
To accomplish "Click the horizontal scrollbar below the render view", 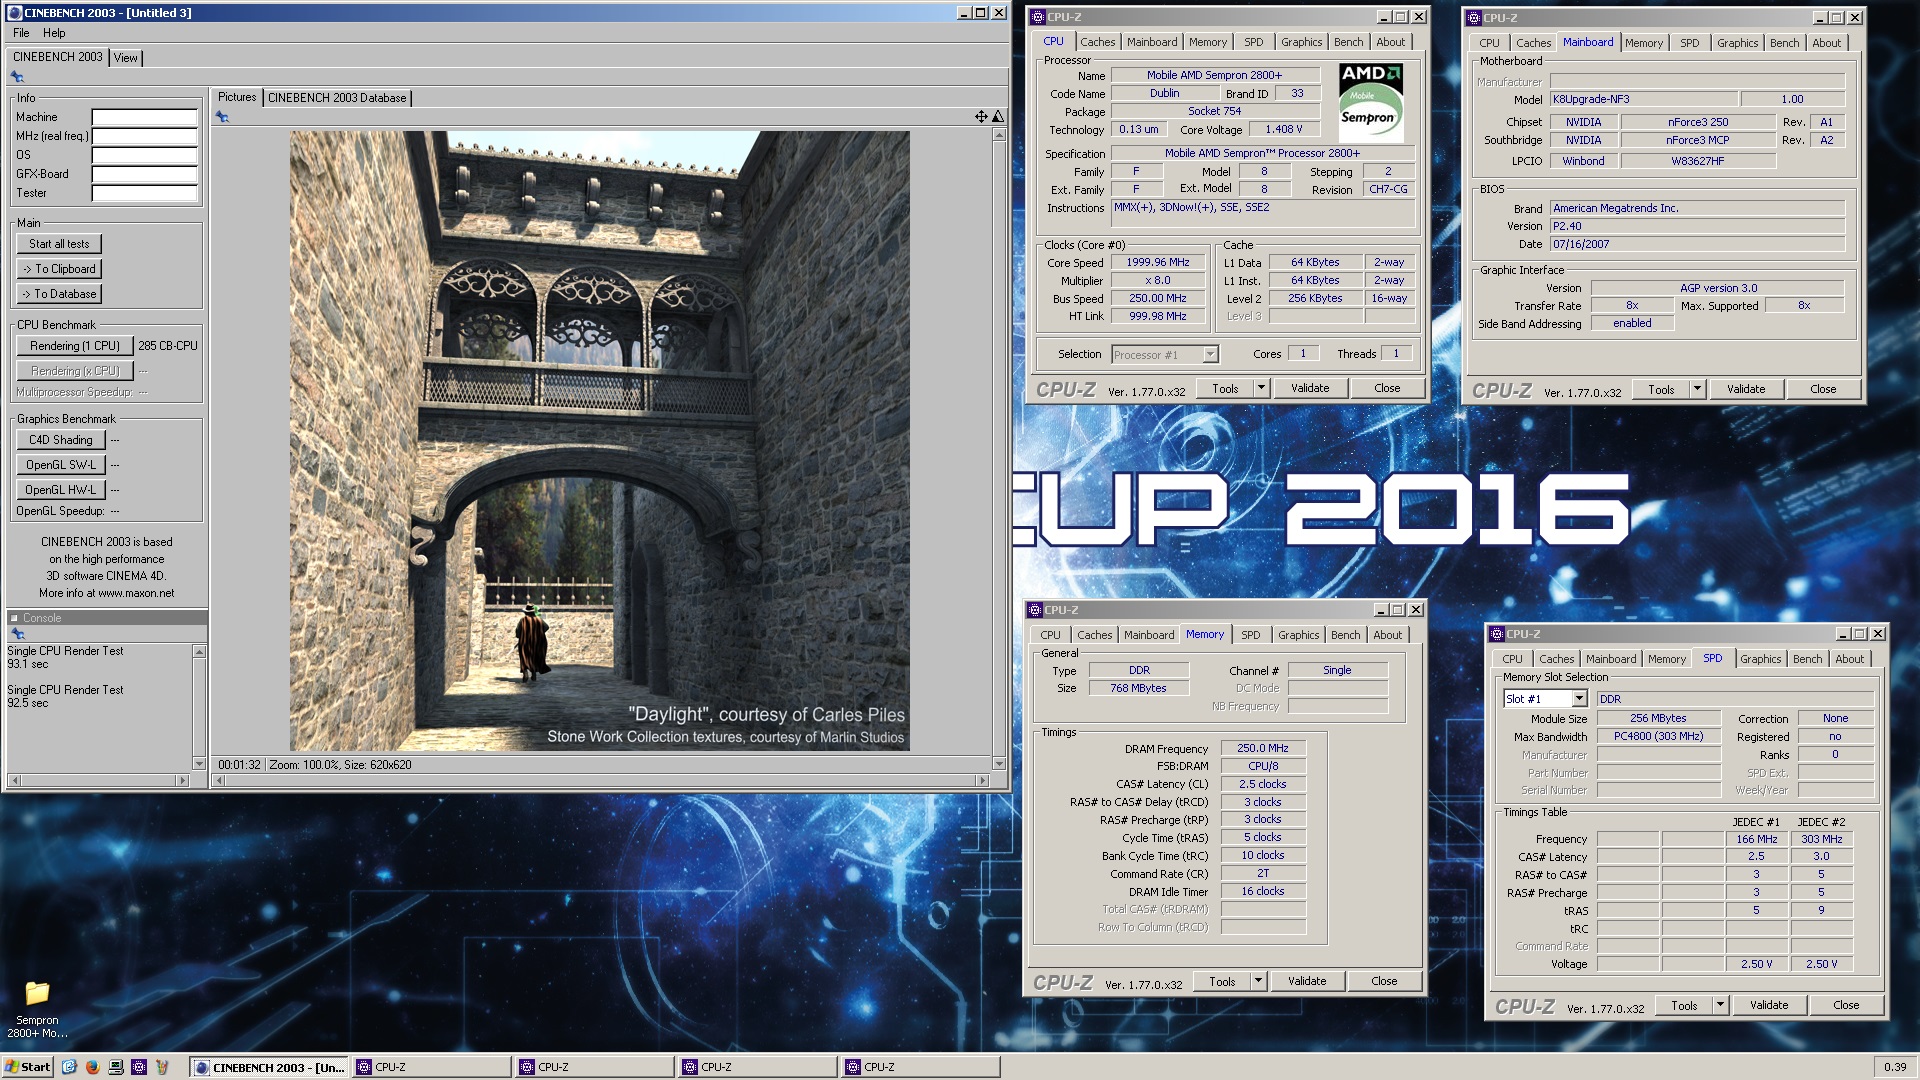I will pyautogui.click(x=599, y=780).
